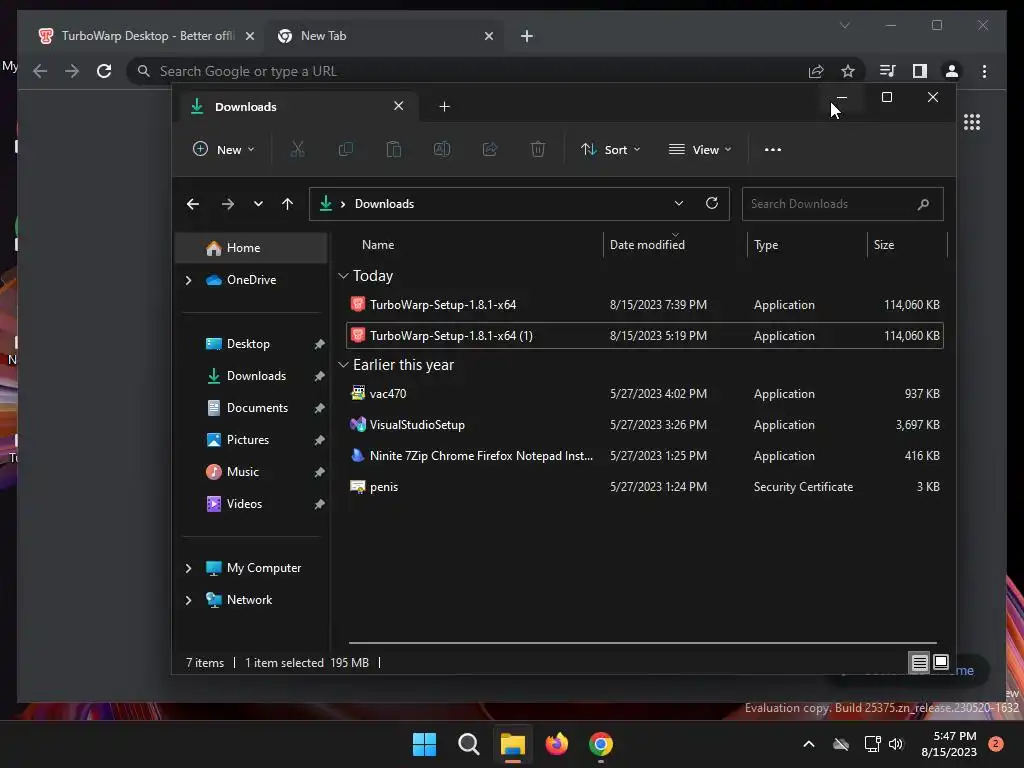Open the Windows Start menu
The height and width of the screenshot is (768, 1024).
click(424, 744)
